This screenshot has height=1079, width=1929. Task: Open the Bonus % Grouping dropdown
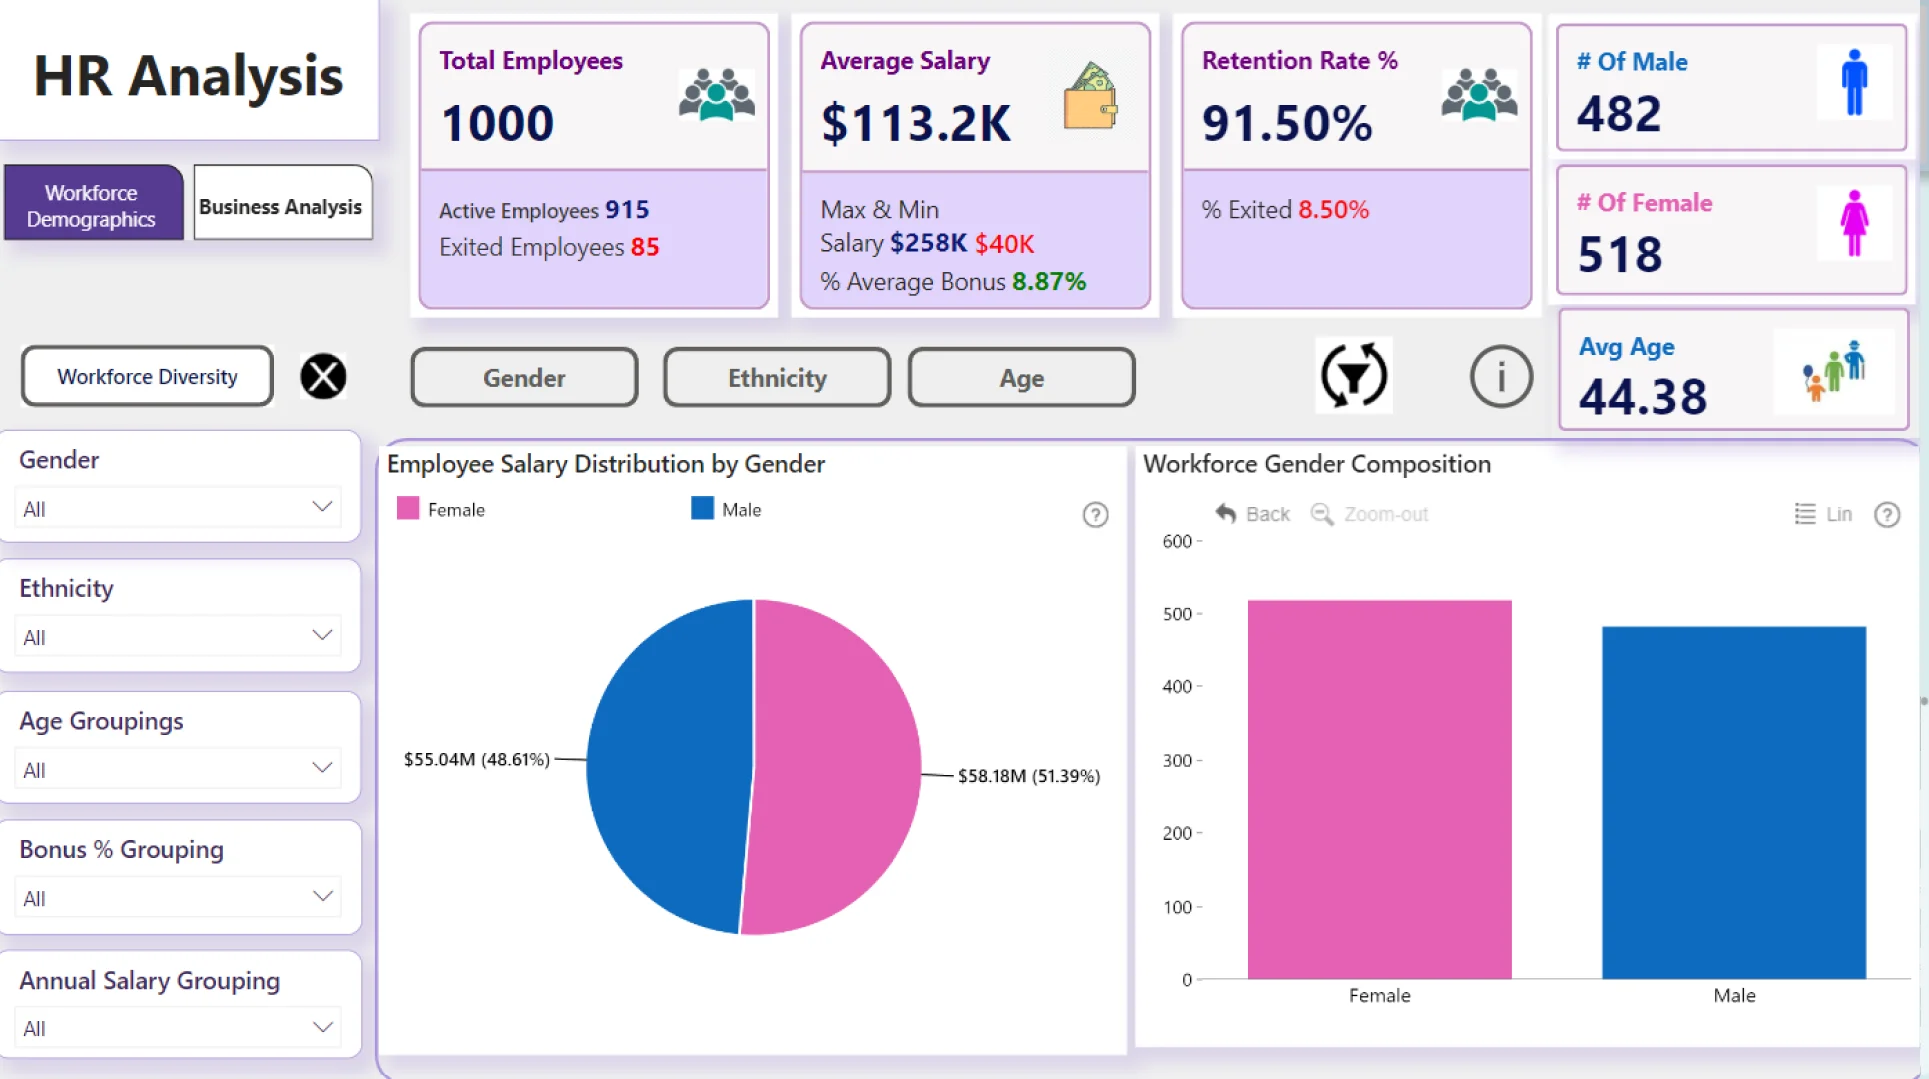[x=178, y=897]
